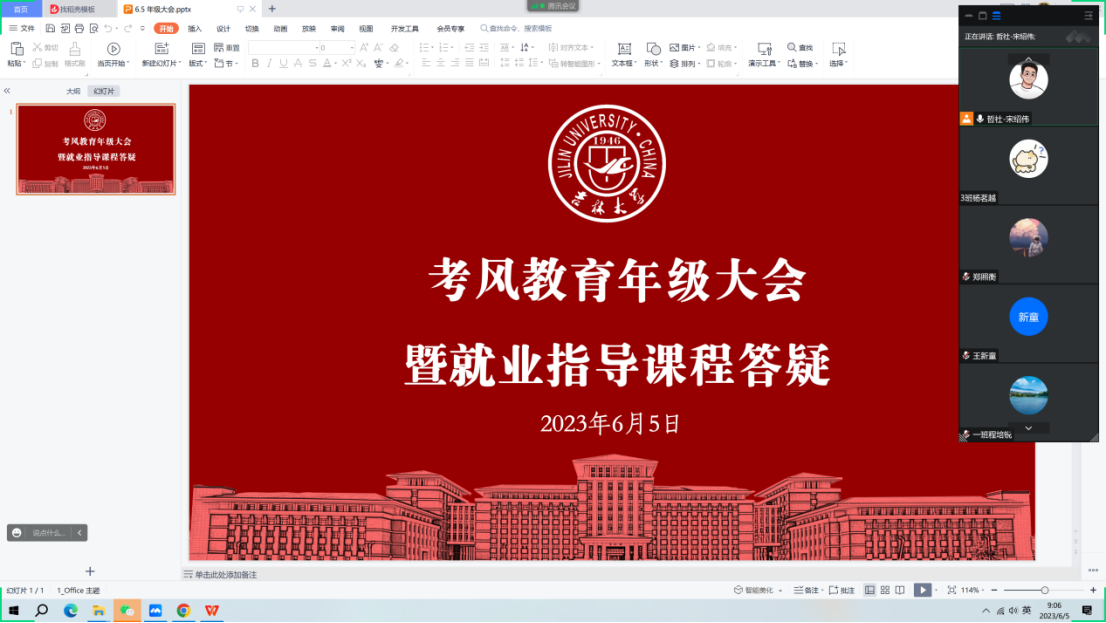Open WPS Office from the Windows taskbar
The image size is (1106, 623).
pyautogui.click(x=212, y=610)
